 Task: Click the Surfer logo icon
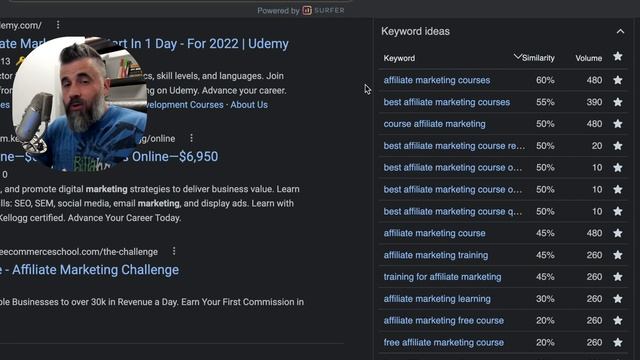pos(307,10)
